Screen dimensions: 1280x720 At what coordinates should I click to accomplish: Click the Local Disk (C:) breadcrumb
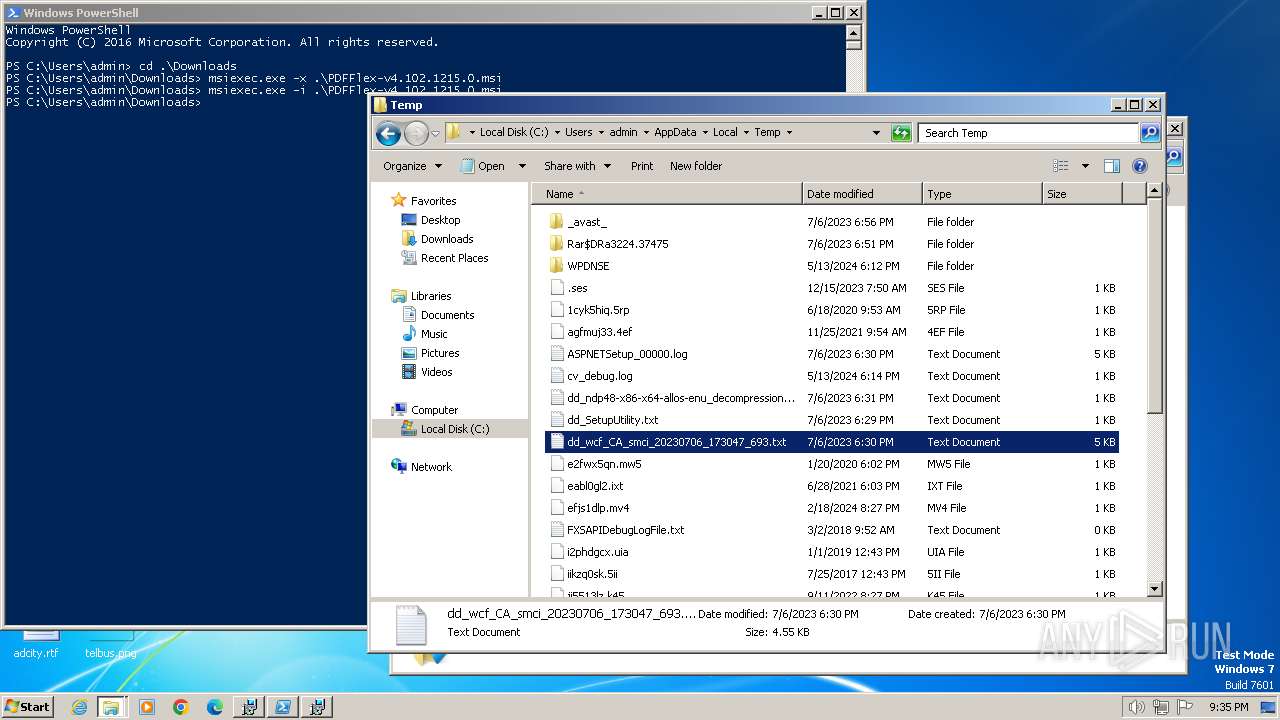(514, 132)
